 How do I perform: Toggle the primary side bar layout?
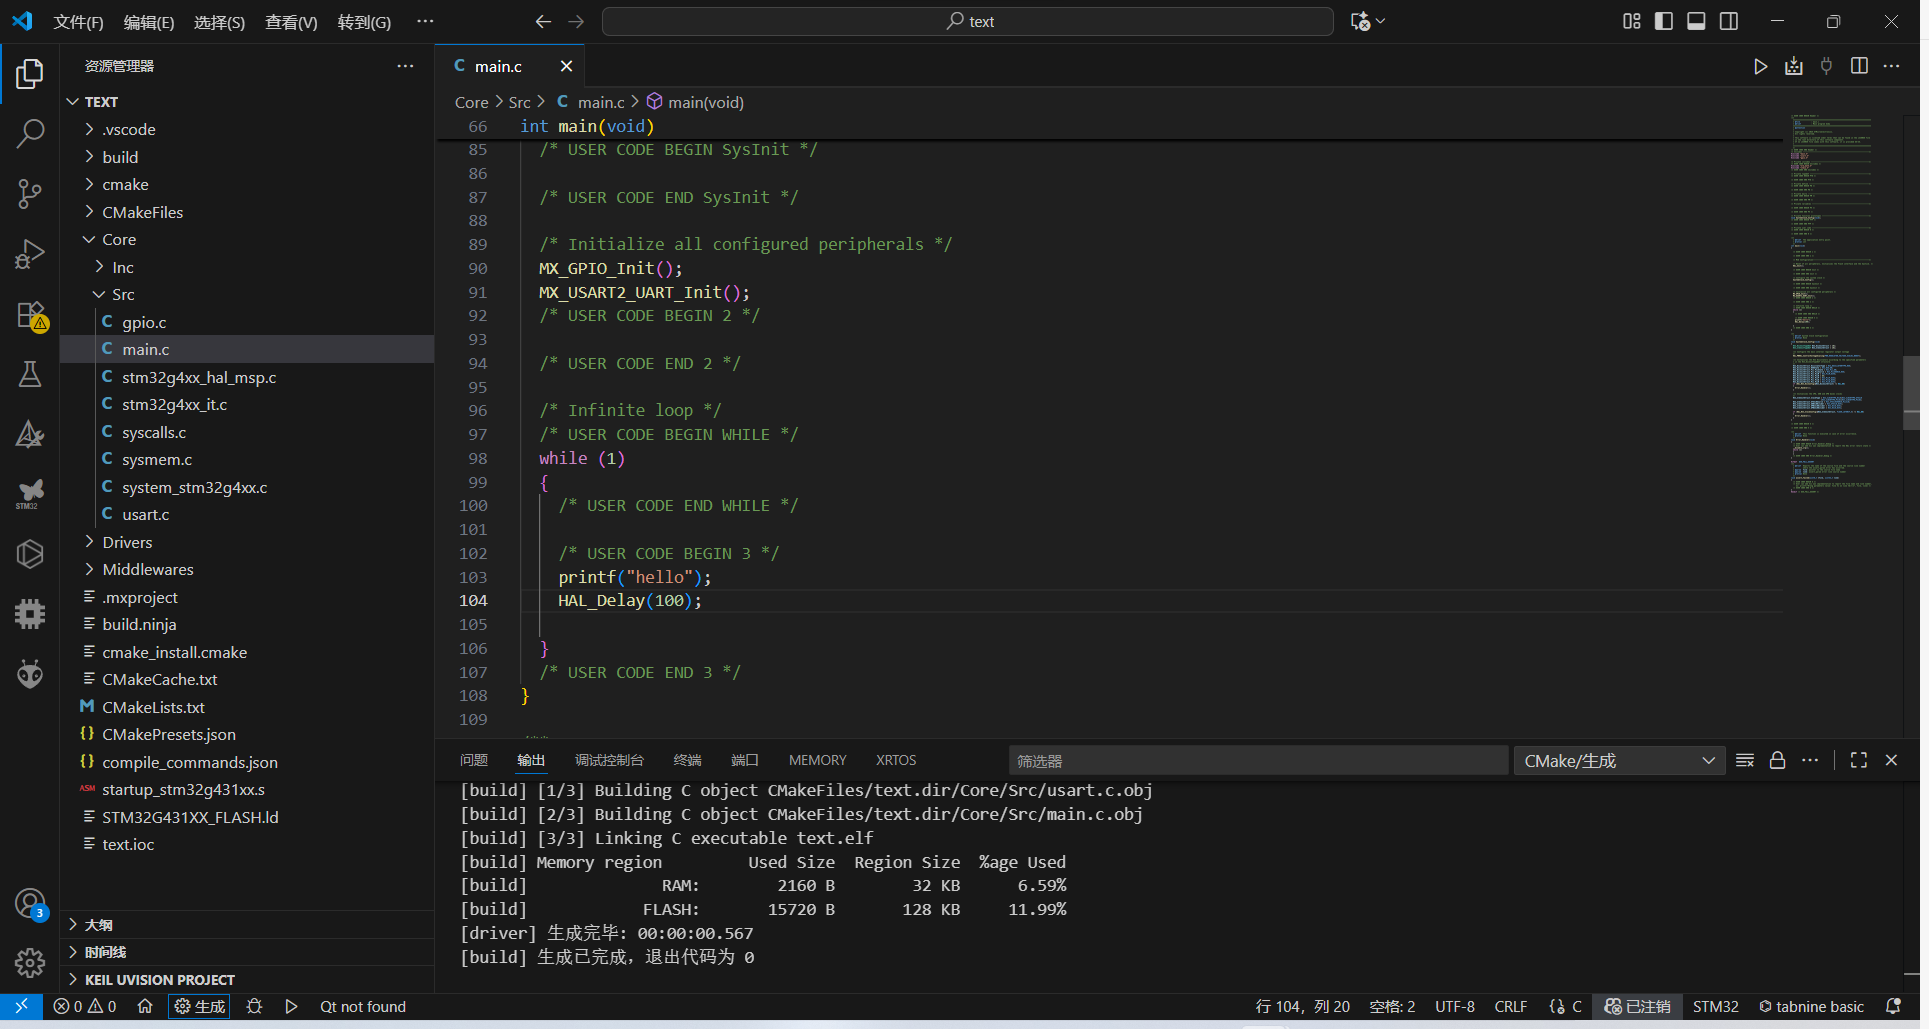click(x=1664, y=21)
